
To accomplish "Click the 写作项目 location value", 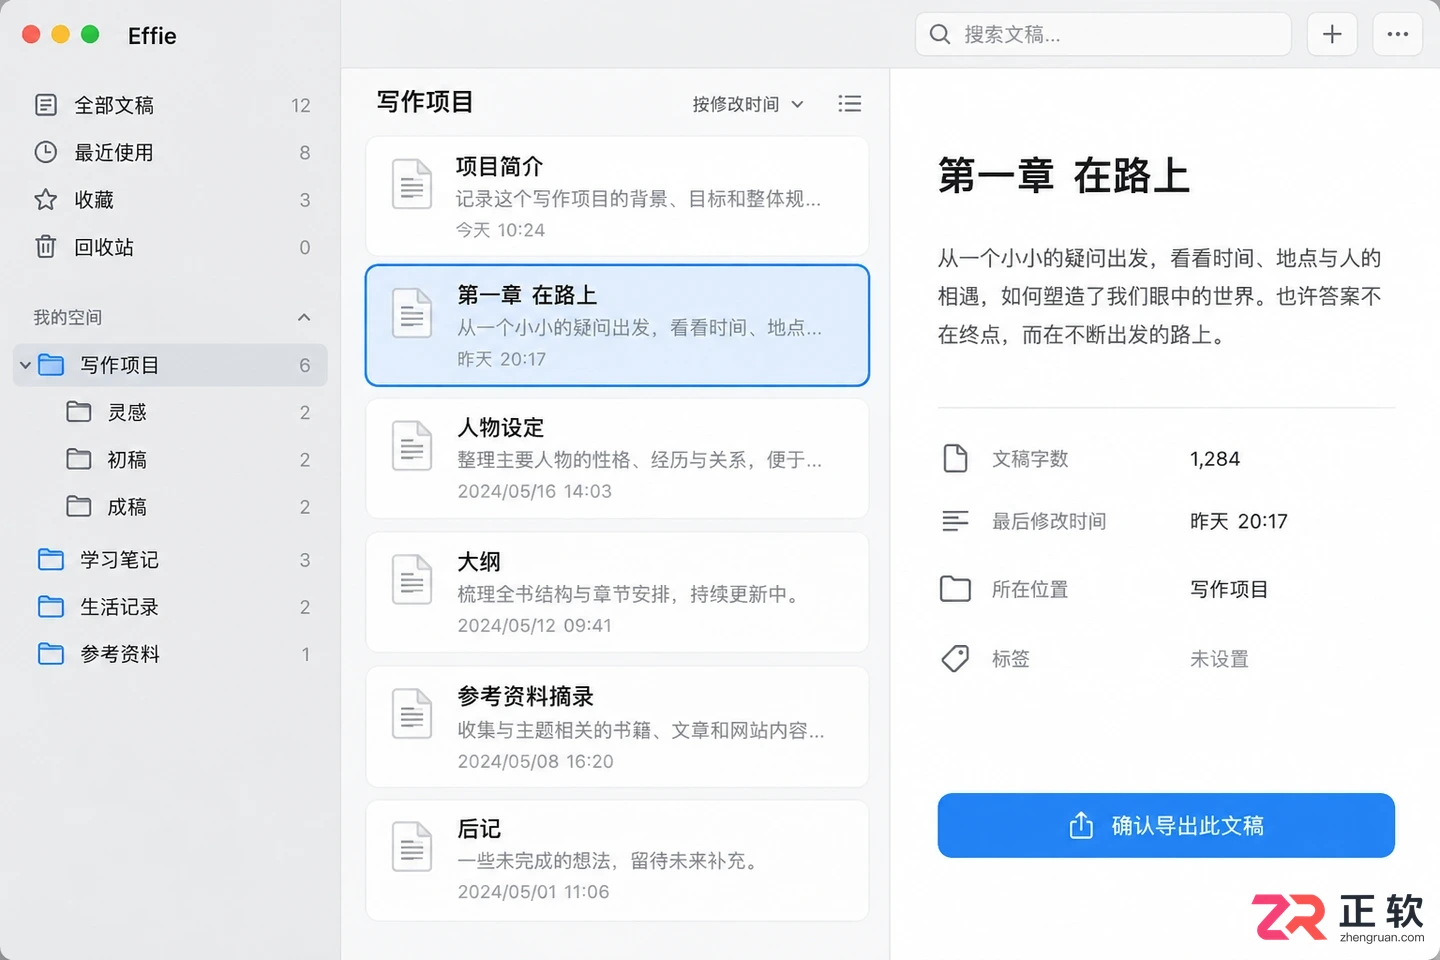I will (1229, 589).
